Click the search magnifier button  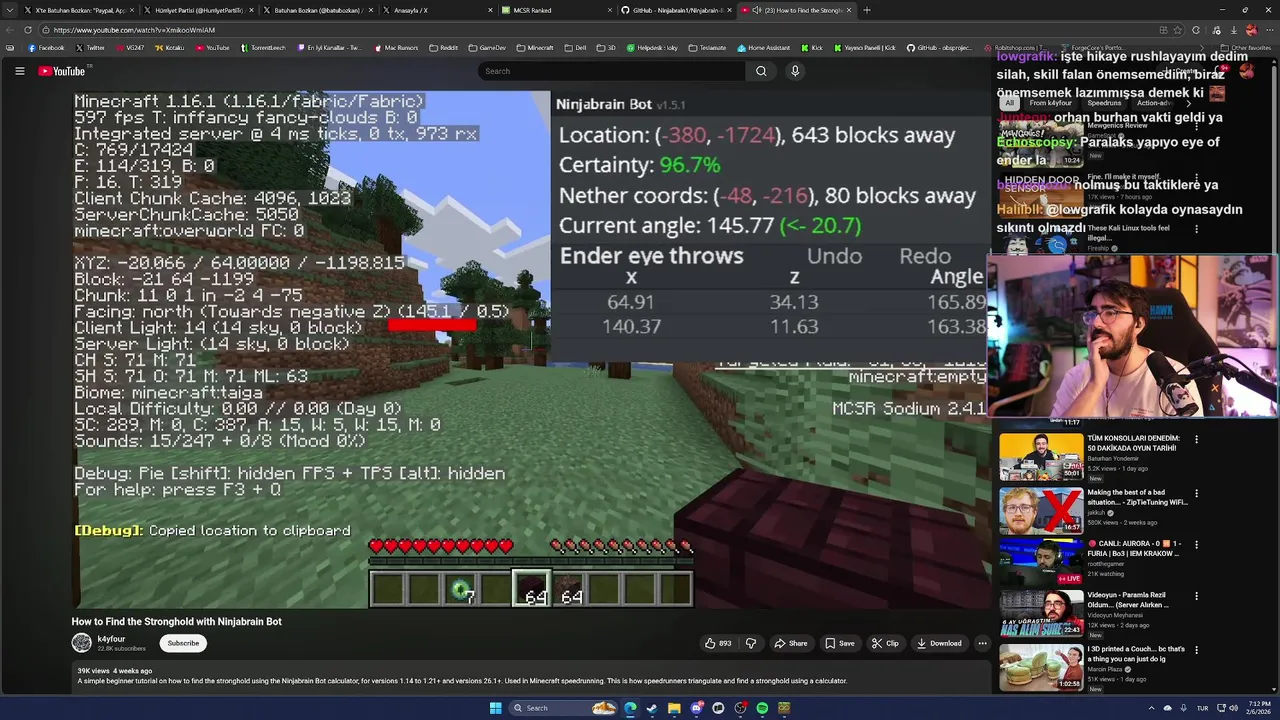click(x=761, y=71)
